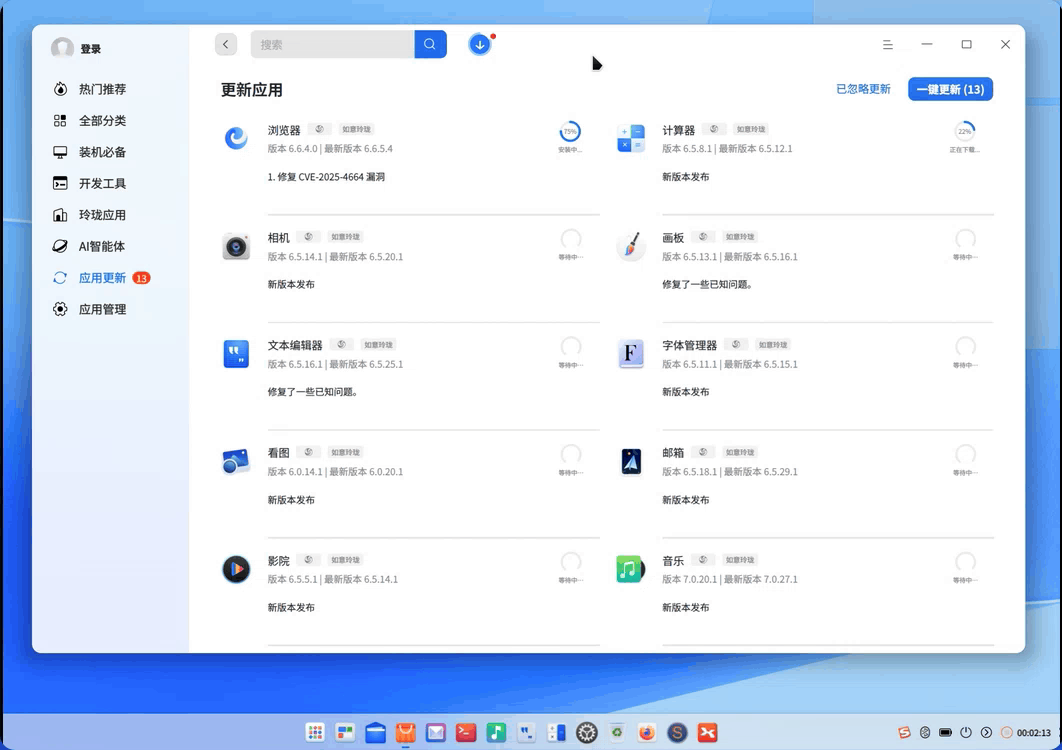Click the 看图 app name
1062x750 pixels.
pos(278,453)
